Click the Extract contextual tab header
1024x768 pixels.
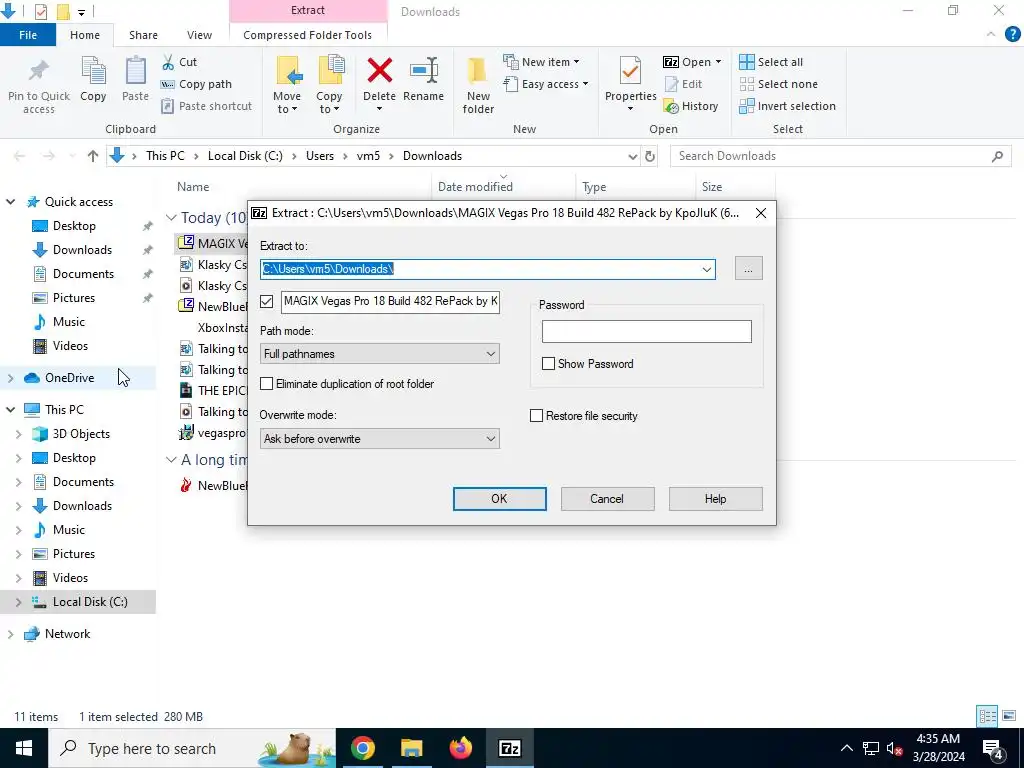coord(308,10)
